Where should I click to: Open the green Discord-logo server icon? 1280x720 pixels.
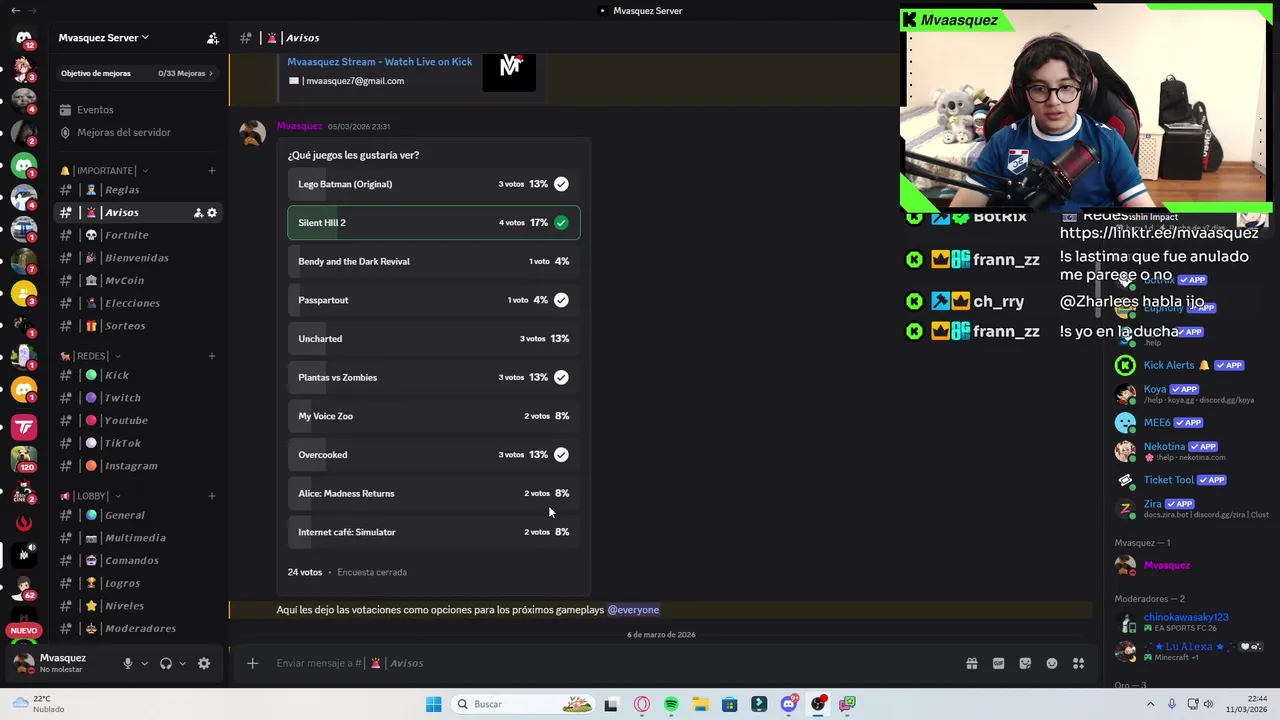24,164
